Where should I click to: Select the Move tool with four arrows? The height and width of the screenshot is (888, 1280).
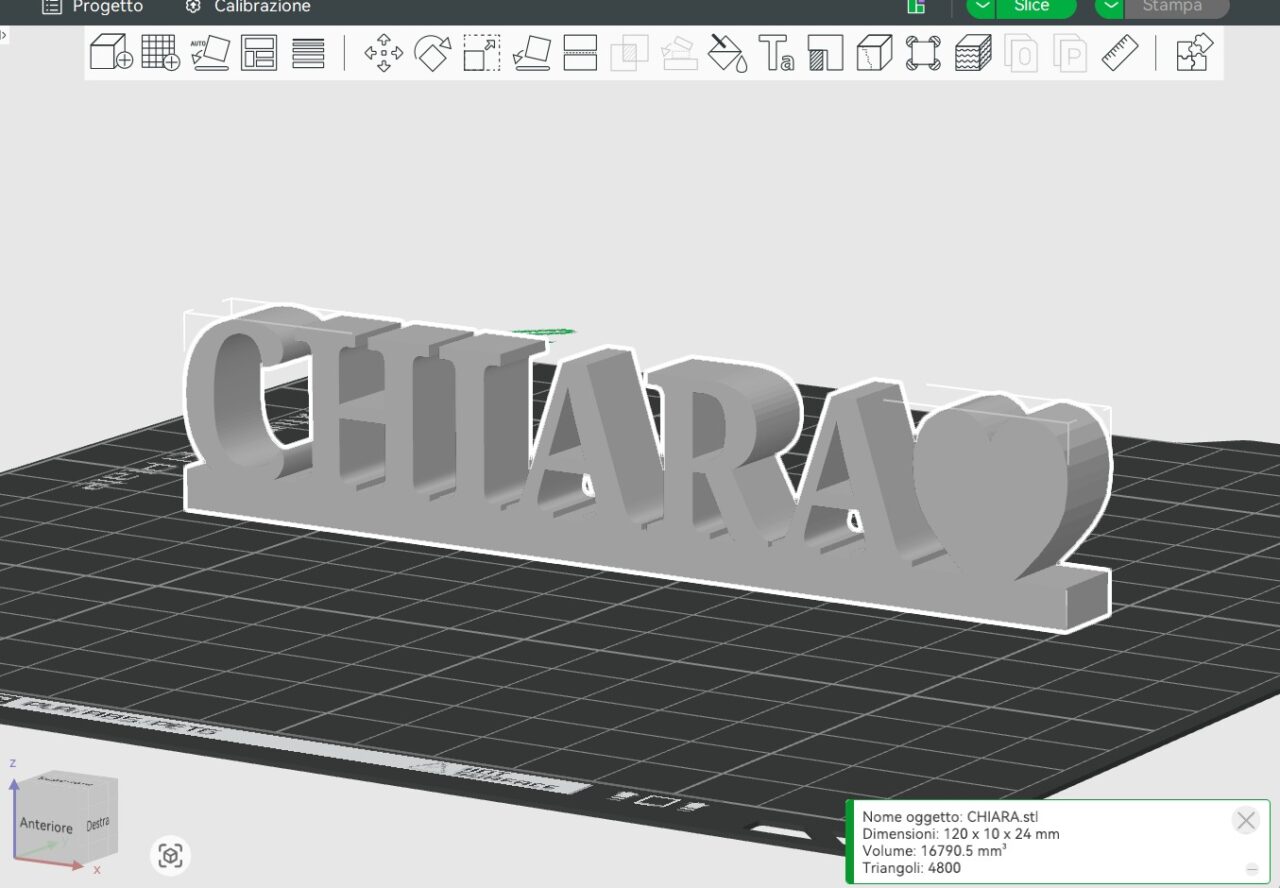[383, 52]
